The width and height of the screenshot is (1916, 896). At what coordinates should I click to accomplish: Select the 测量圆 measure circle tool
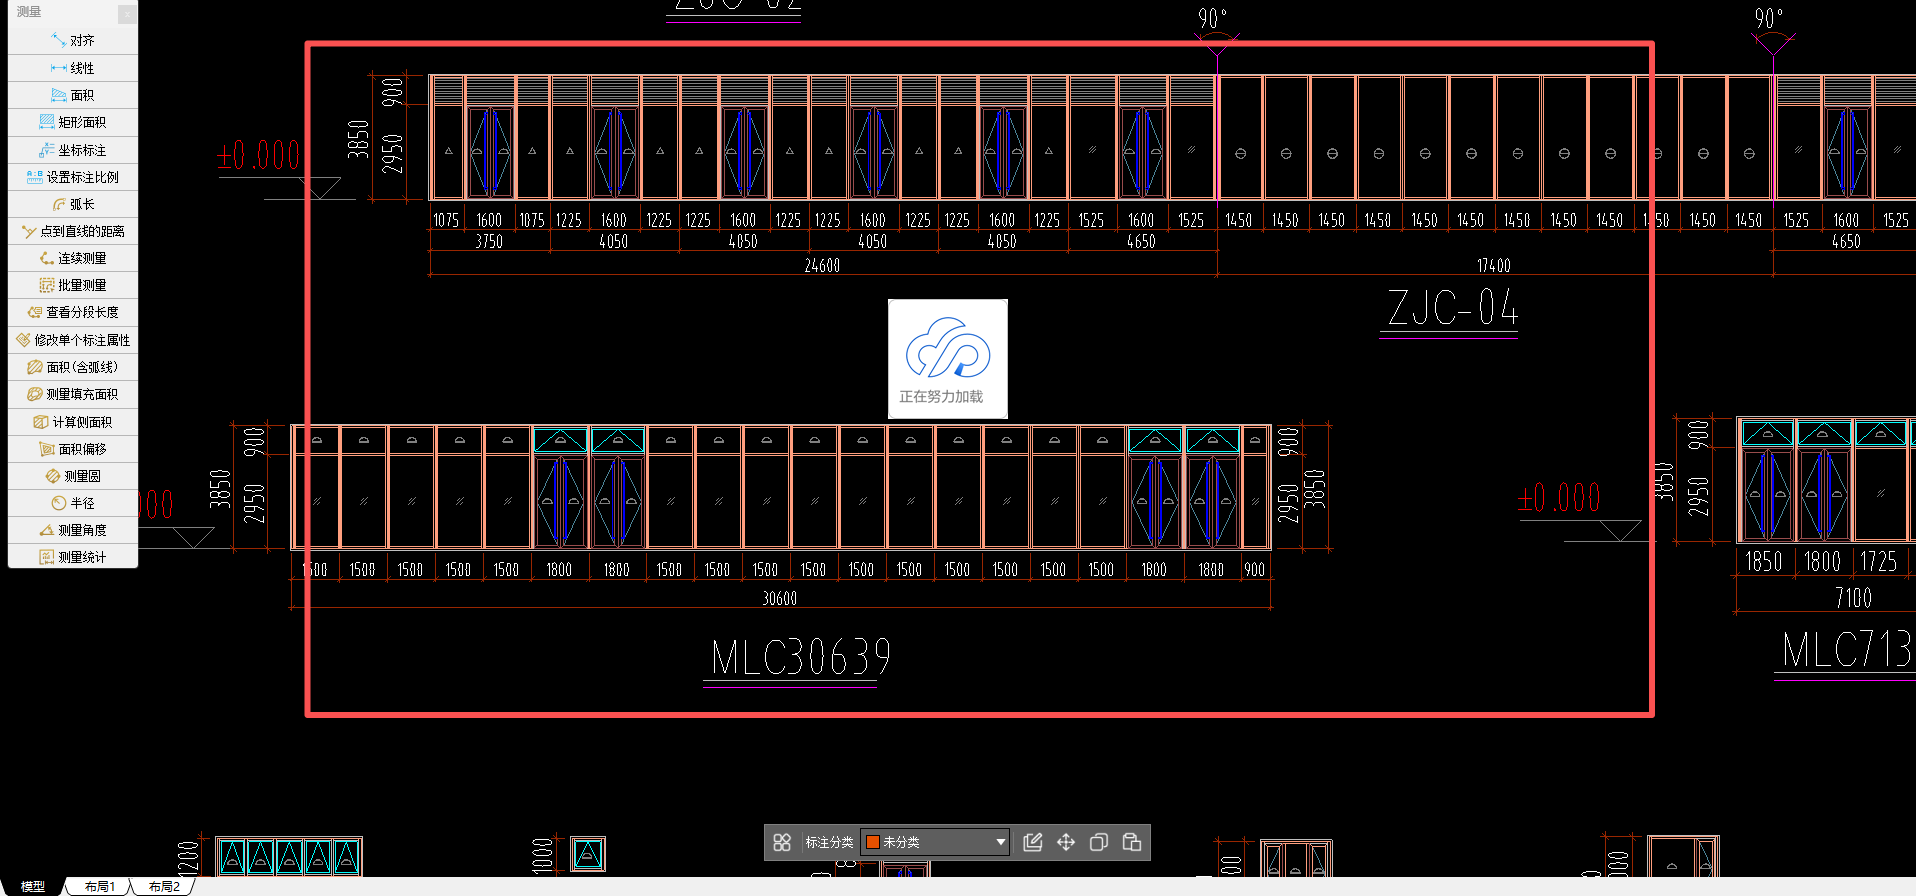[73, 476]
